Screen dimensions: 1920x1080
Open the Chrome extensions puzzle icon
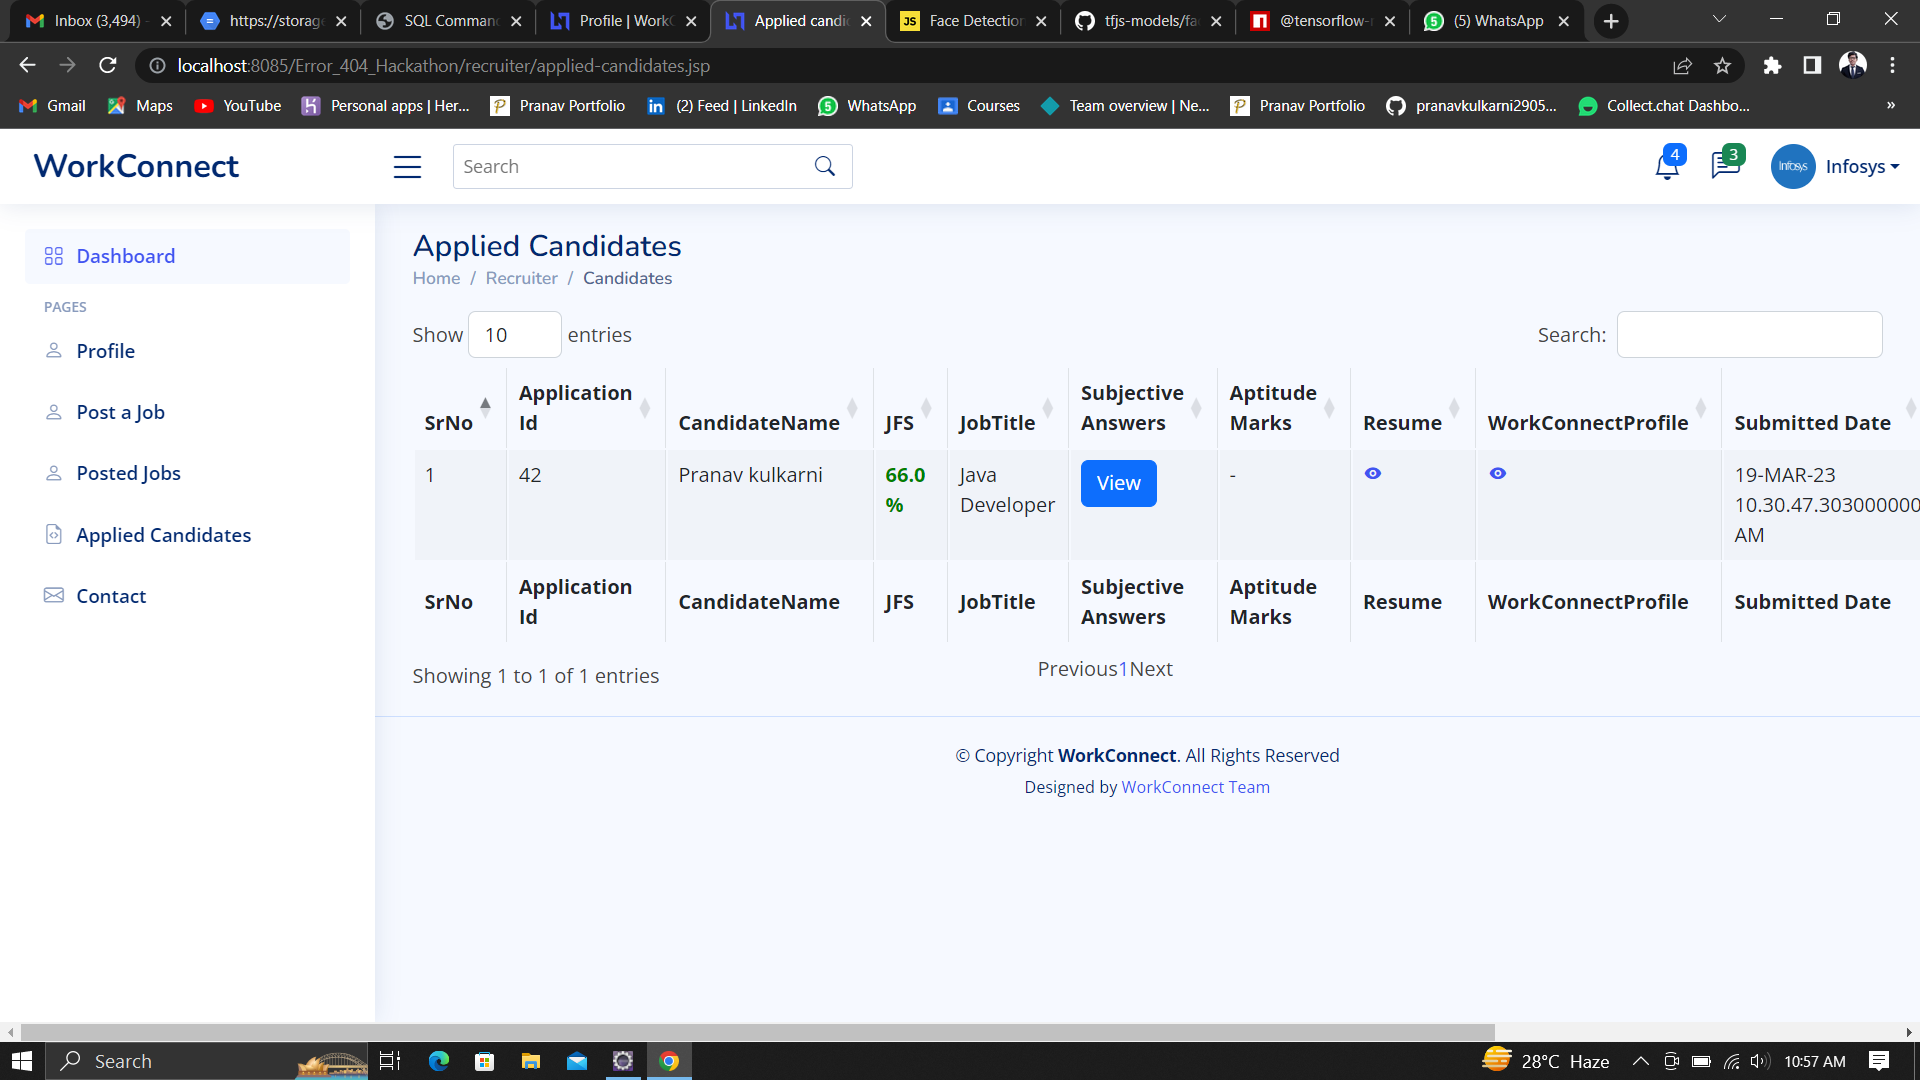(1772, 66)
